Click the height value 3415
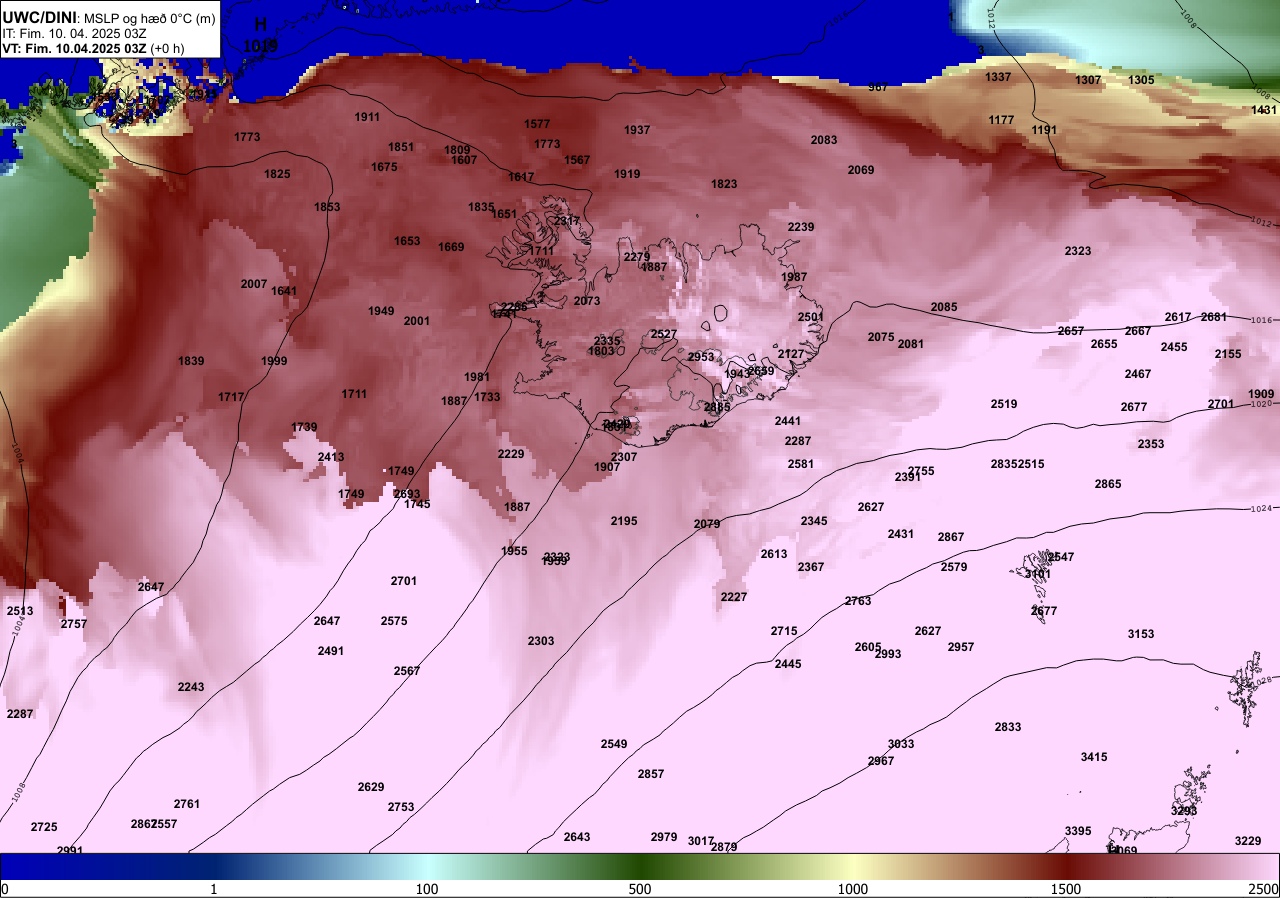 (x=1094, y=757)
